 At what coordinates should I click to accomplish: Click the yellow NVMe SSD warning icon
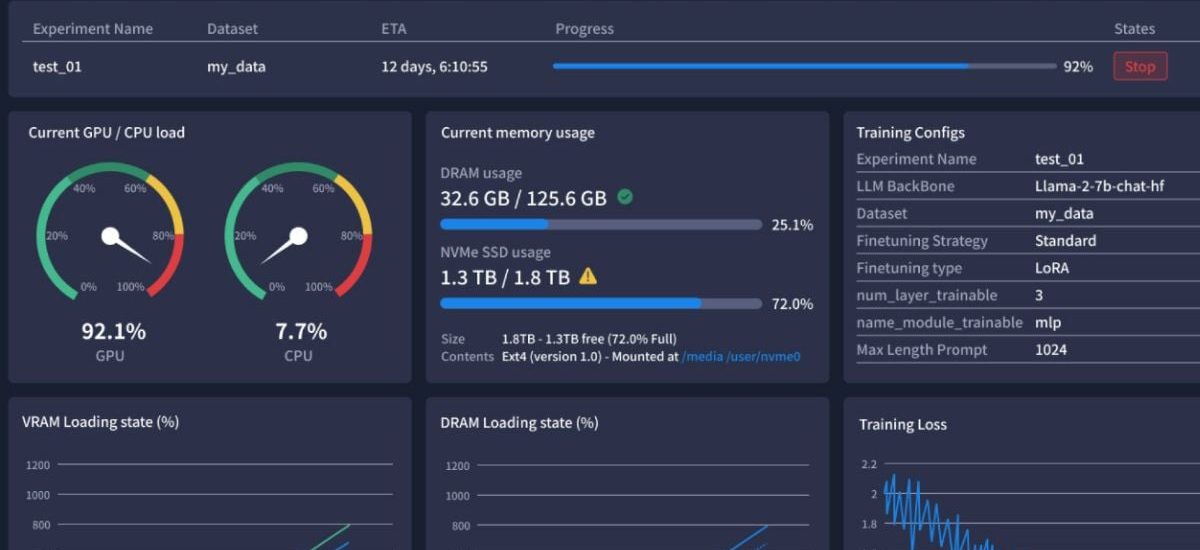coord(588,276)
